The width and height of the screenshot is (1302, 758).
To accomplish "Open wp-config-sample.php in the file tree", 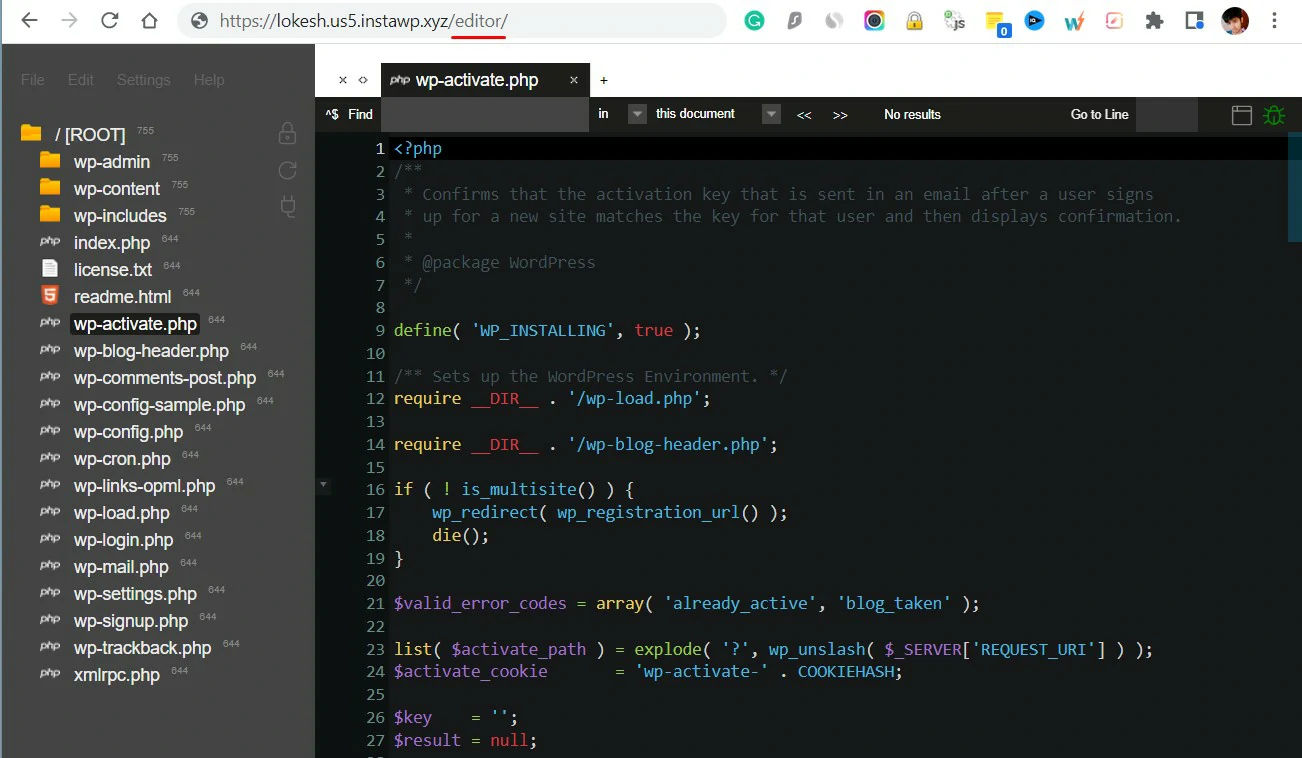I will (x=159, y=404).
